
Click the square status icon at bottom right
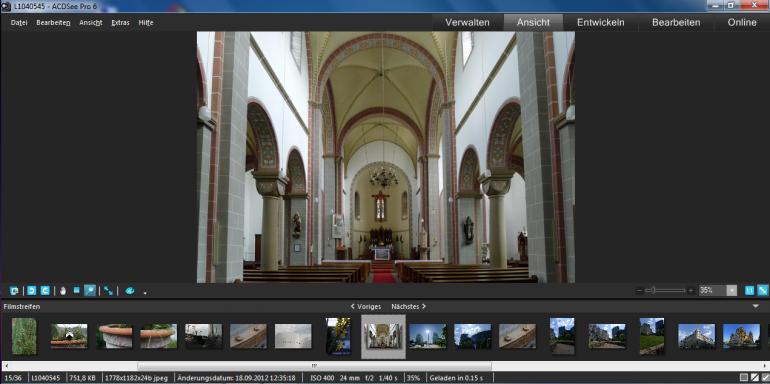point(744,378)
